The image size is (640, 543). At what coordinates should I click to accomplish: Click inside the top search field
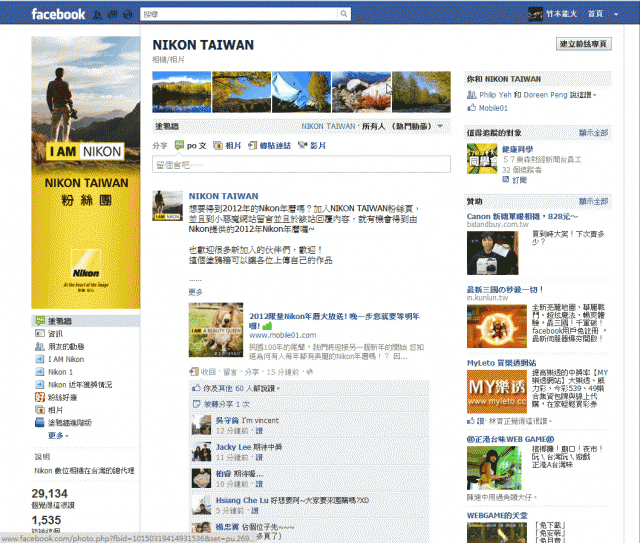click(x=239, y=14)
